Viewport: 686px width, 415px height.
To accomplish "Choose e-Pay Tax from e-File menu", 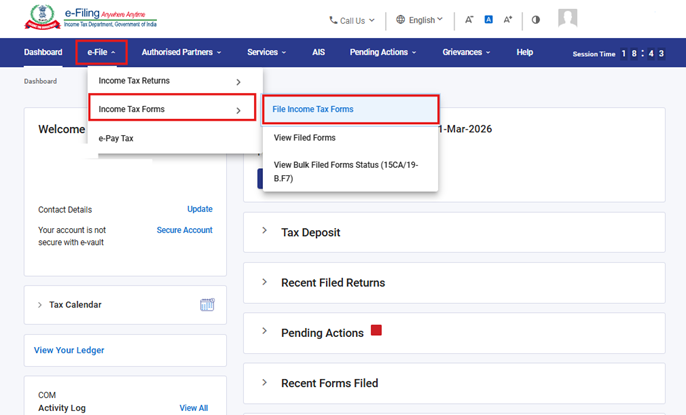I will pos(116,138).
